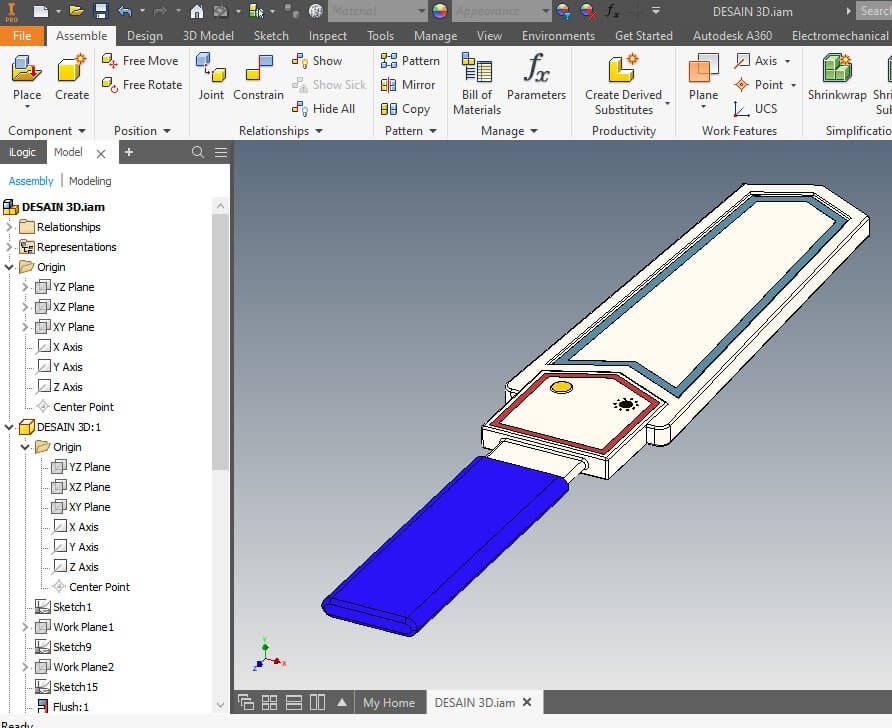
Task: Click the Show relationships tool
Action: point(317,61)
